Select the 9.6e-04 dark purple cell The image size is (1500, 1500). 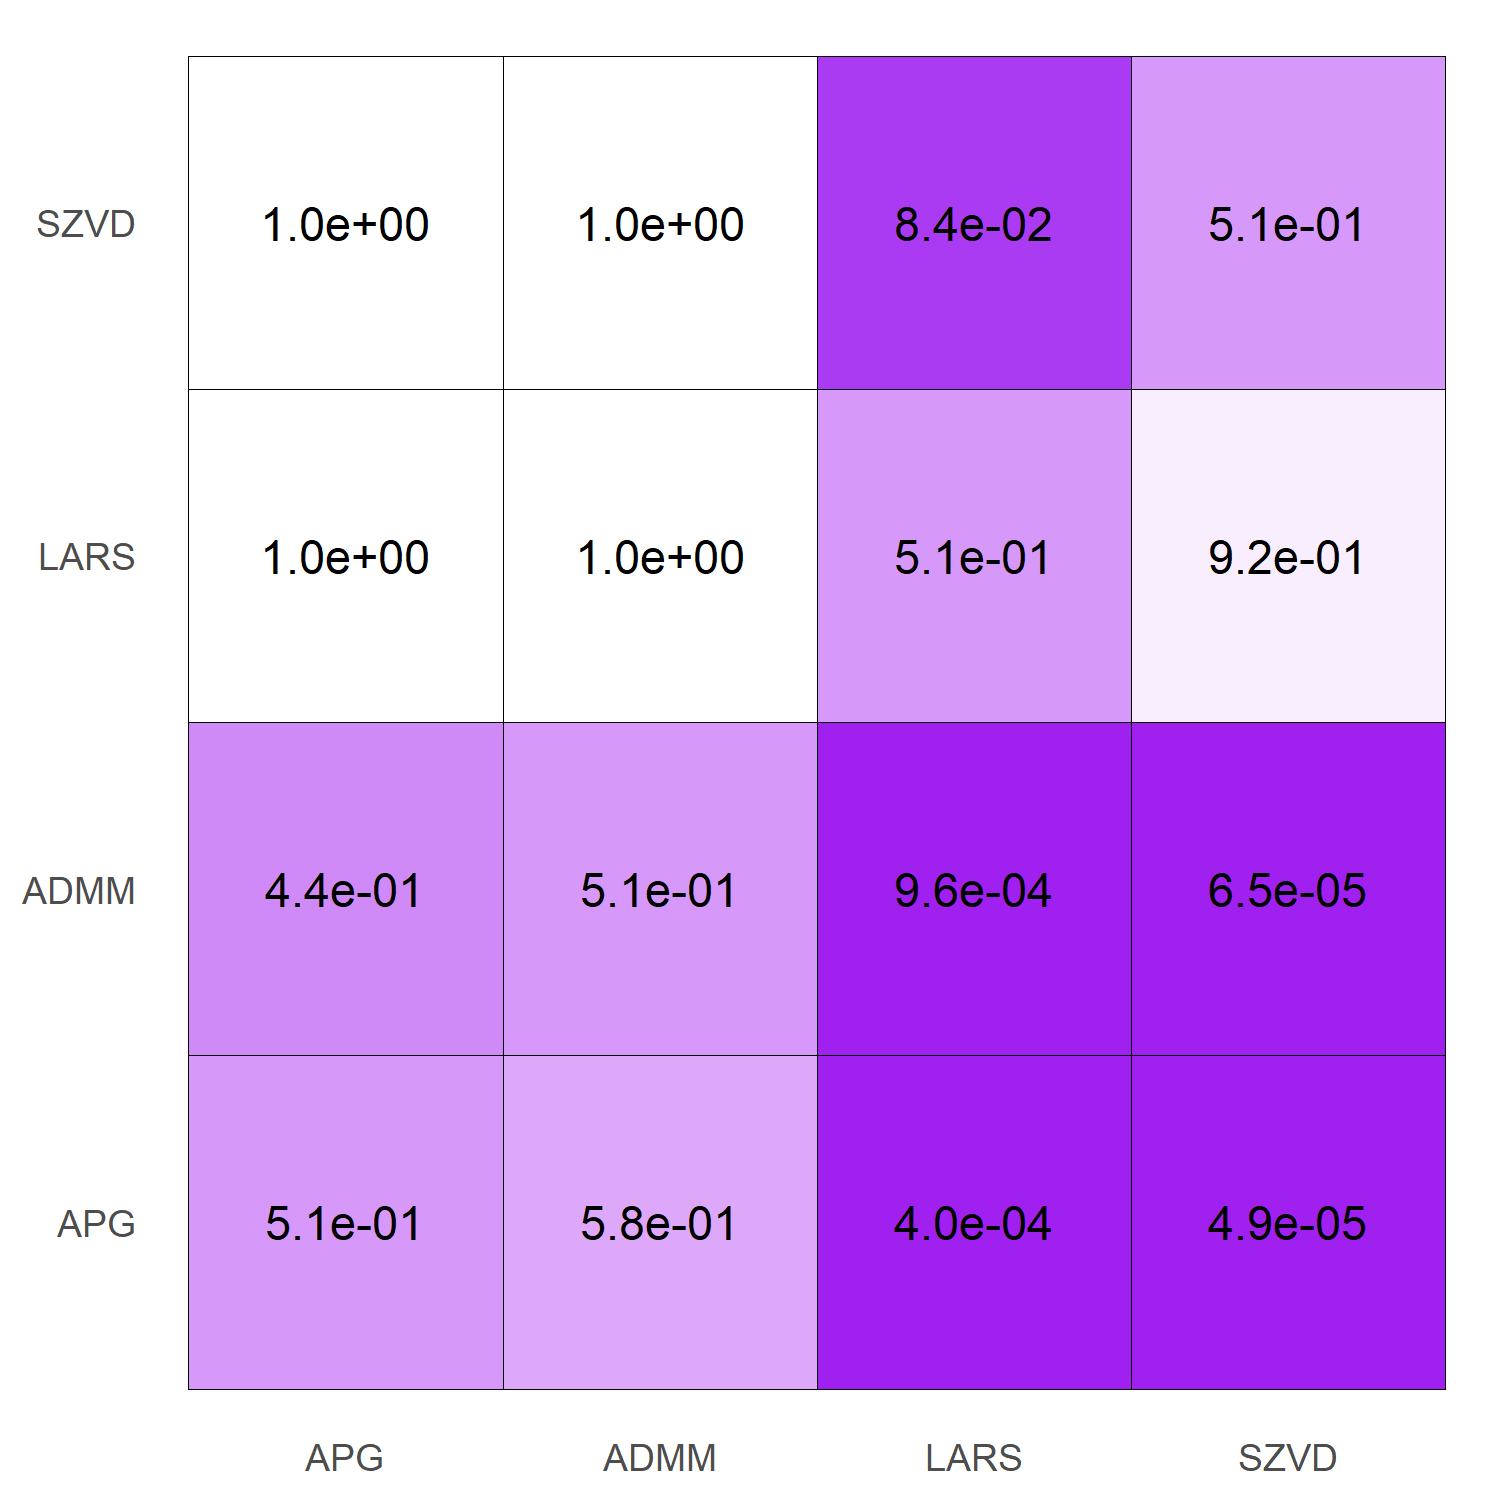(974, 890)
